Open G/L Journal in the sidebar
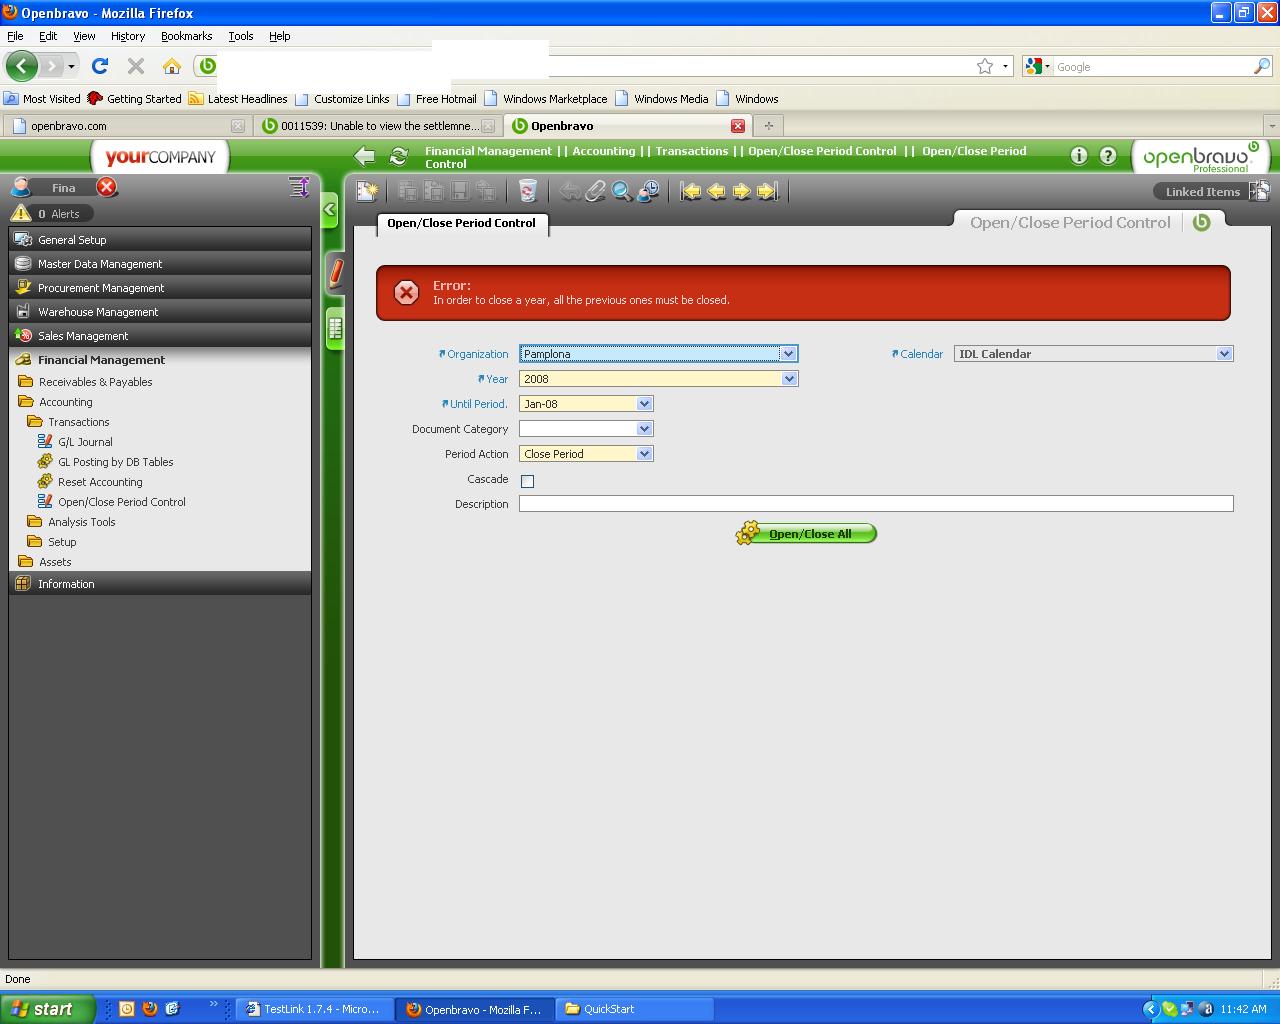 pyautogui.click(x=85, y=442)
